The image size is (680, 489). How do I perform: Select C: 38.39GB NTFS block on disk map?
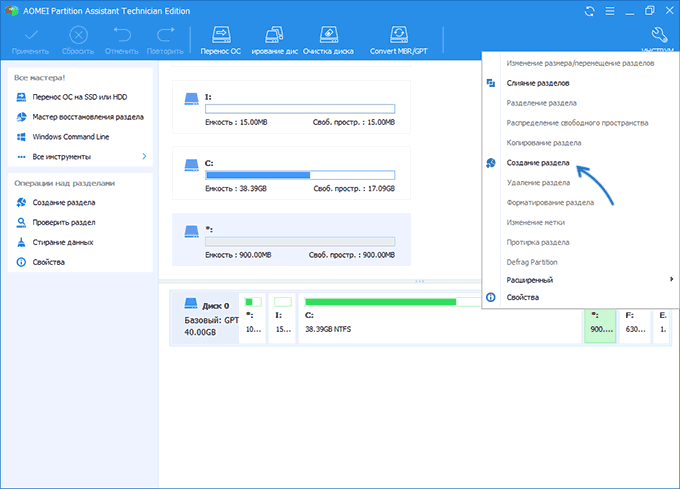click(440, 318)
